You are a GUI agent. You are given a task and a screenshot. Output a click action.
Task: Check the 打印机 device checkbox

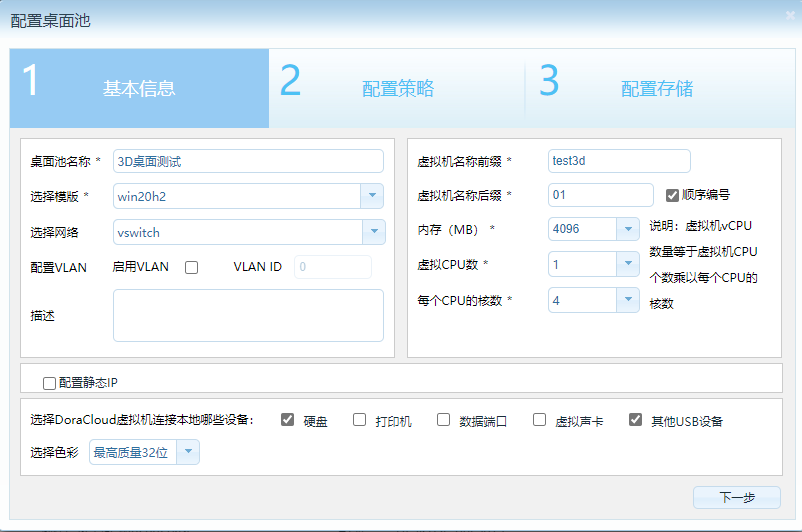pyautogui.click(x=360, y=420)
